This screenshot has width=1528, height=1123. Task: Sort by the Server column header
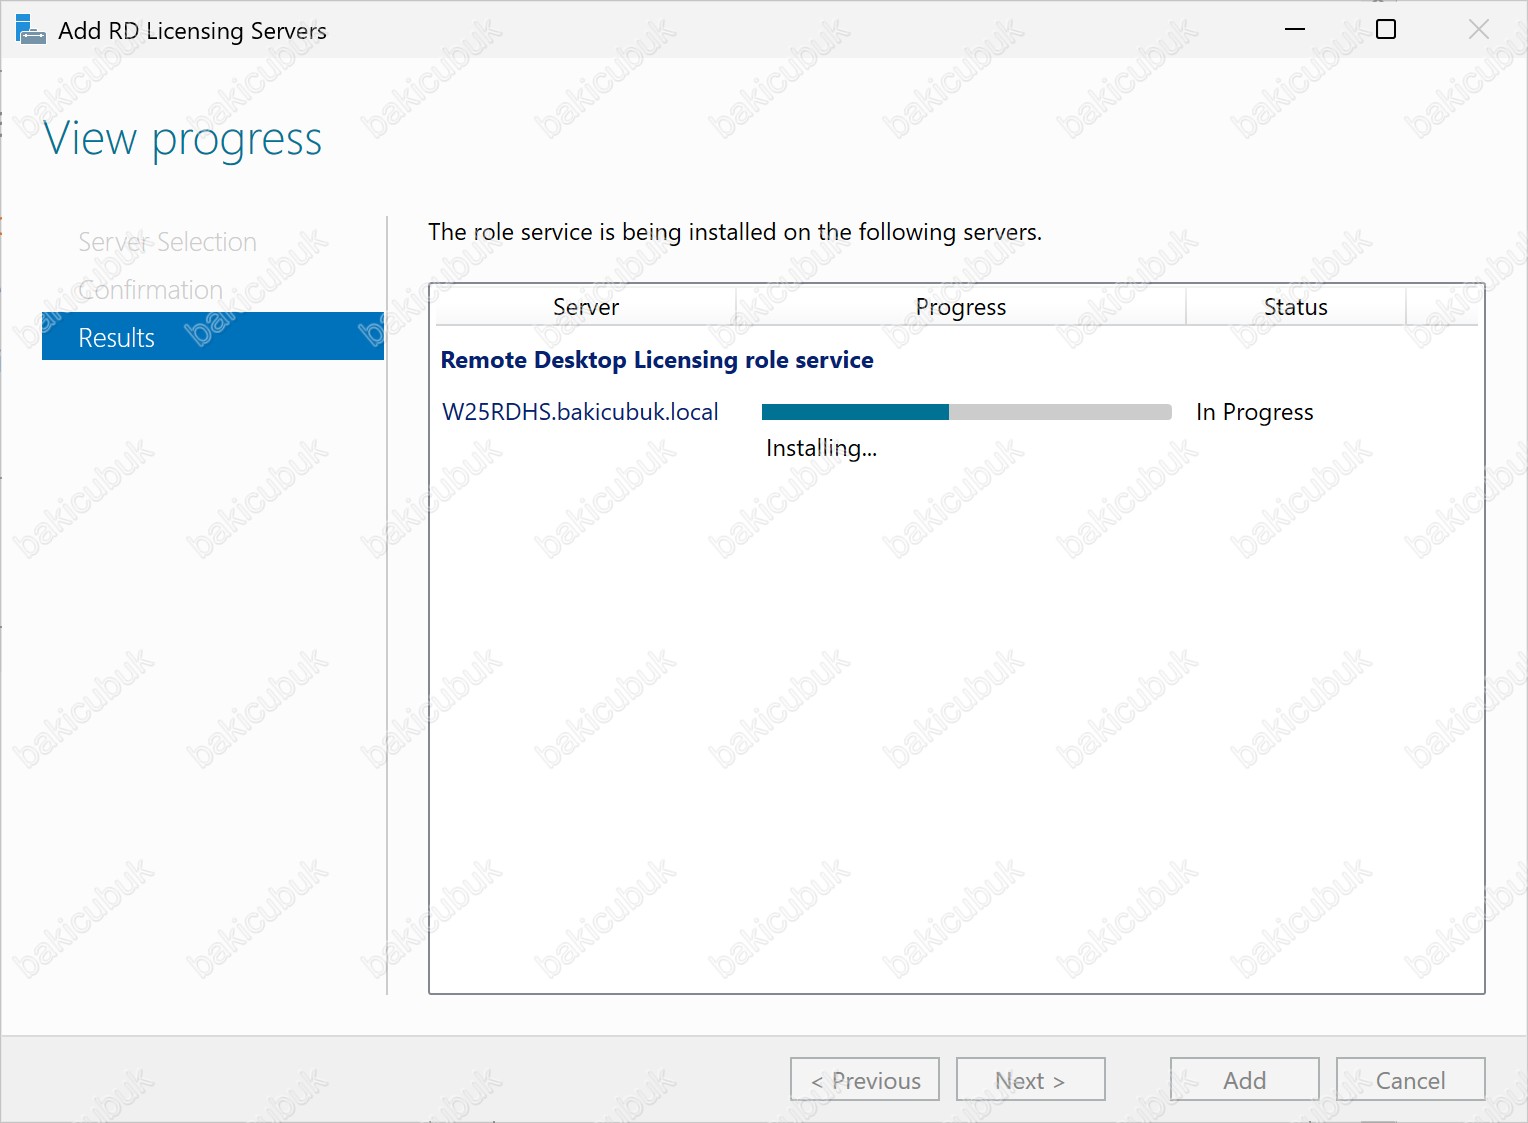[586, 307]
